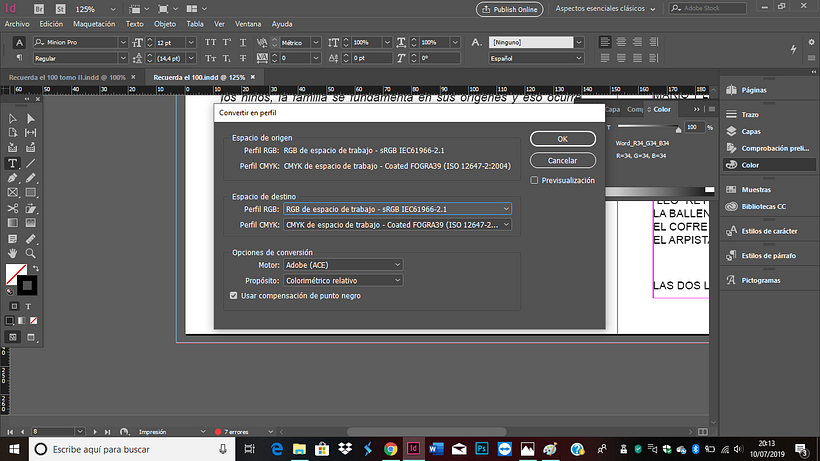Screen dimensions: 820x461
Task: Select the Pen tool
Action: click(x=13, y=178)
